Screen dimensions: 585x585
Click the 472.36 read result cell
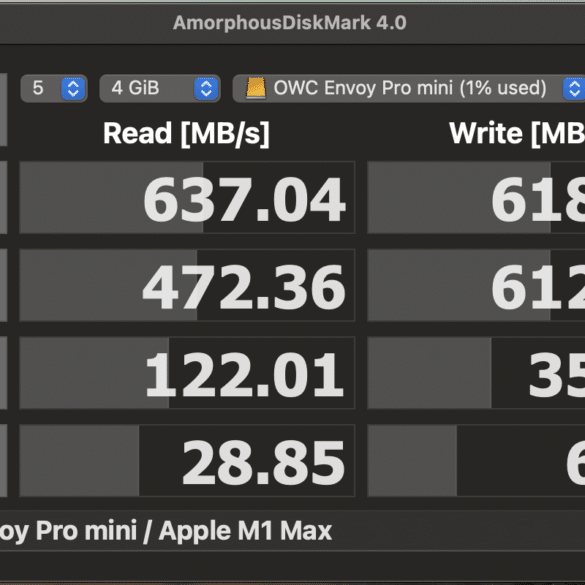click(187, 285)
